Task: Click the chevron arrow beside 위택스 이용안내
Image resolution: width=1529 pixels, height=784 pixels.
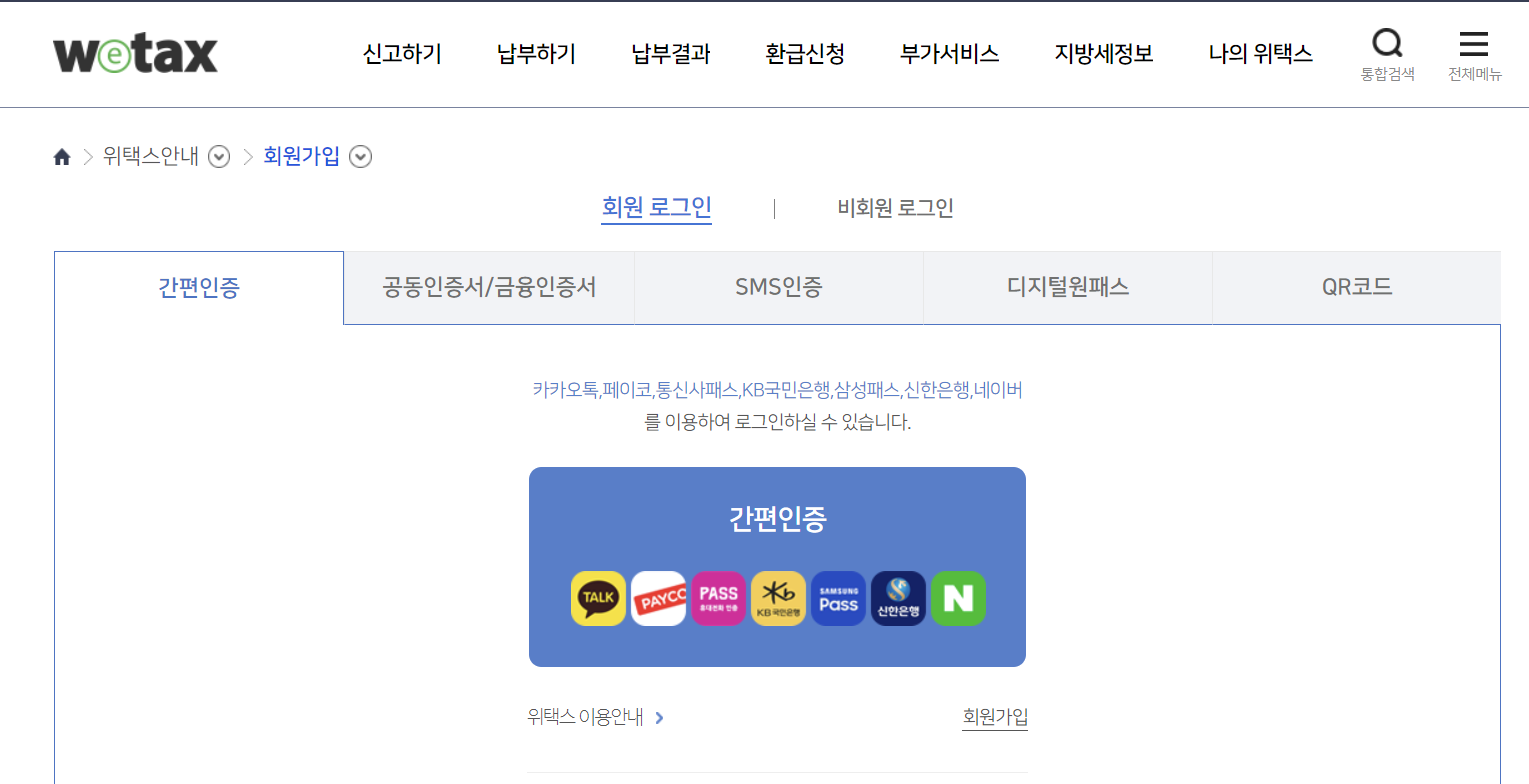Action: [x=659, y=718]
